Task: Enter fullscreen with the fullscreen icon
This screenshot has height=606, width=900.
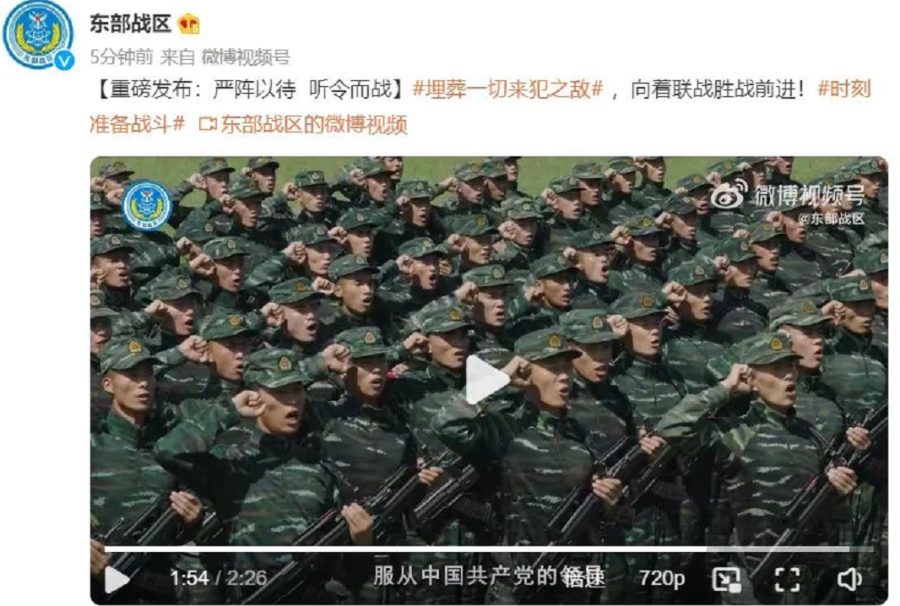Action: click(787, 579)
